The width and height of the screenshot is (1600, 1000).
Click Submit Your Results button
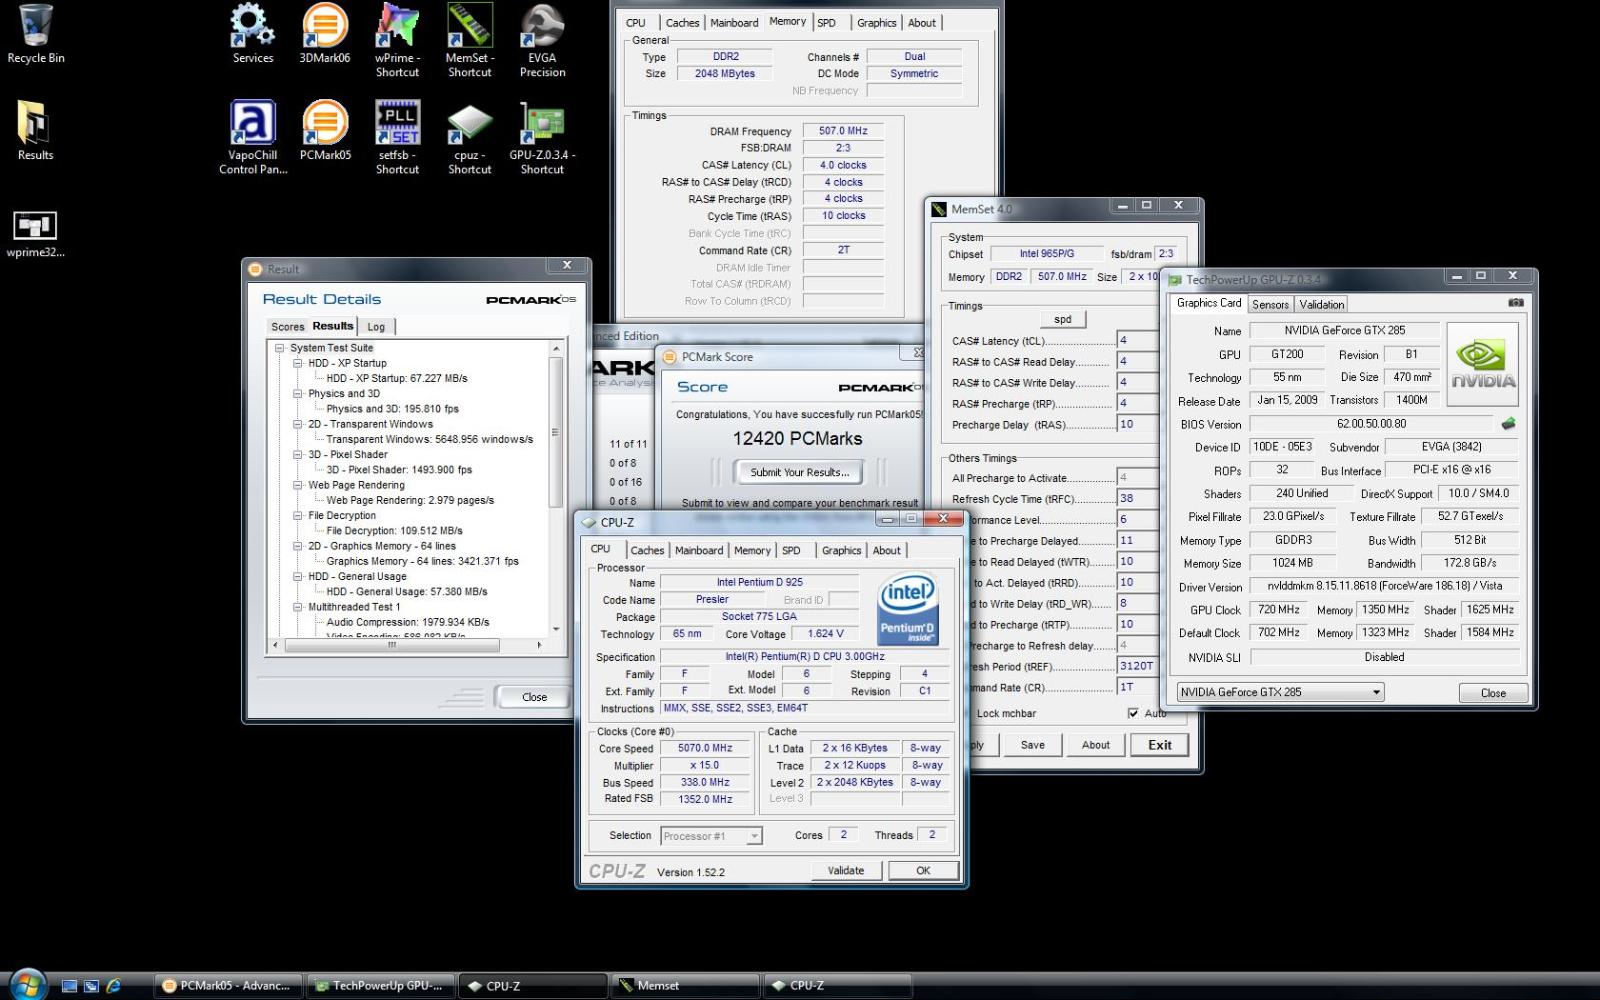tap(799, 472)
